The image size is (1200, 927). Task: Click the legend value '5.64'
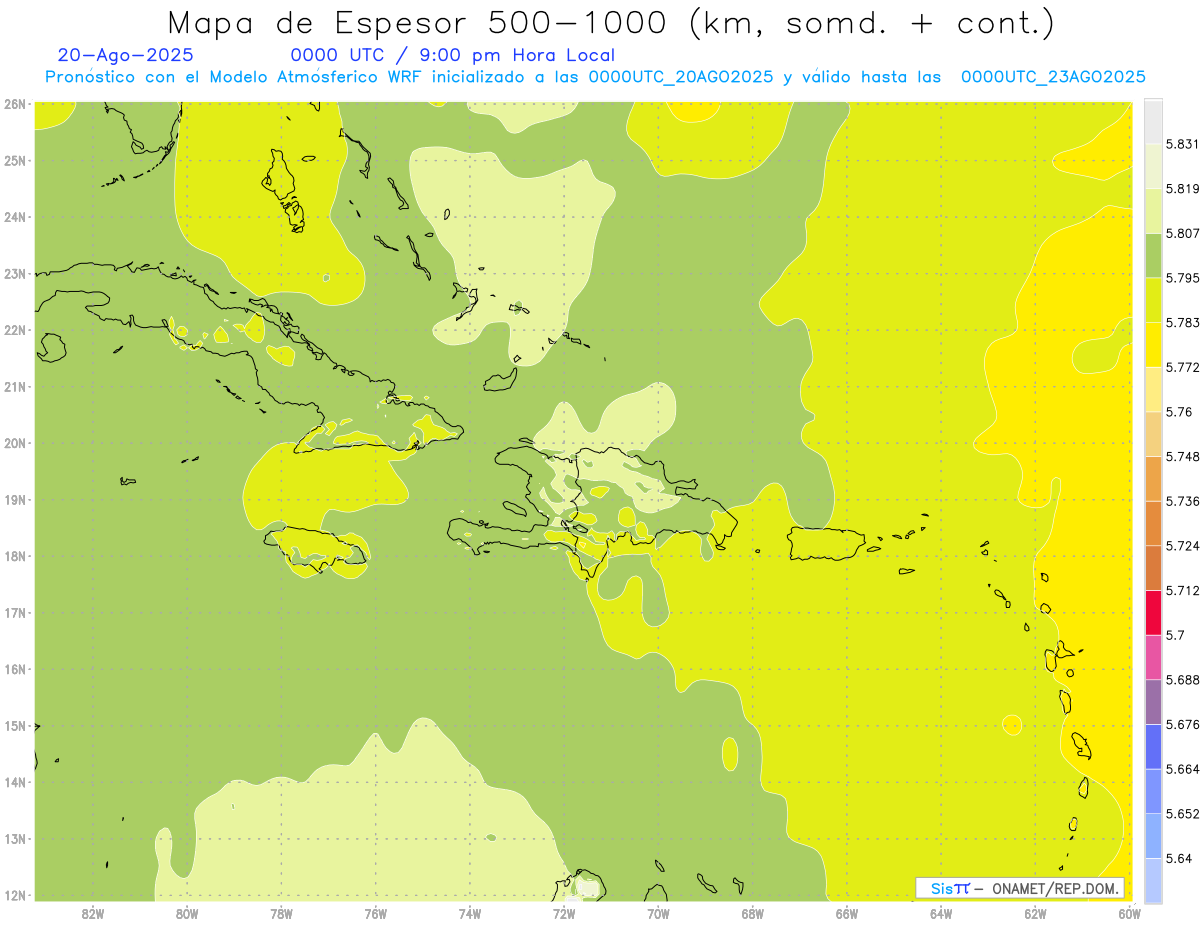click(1179, 858)
